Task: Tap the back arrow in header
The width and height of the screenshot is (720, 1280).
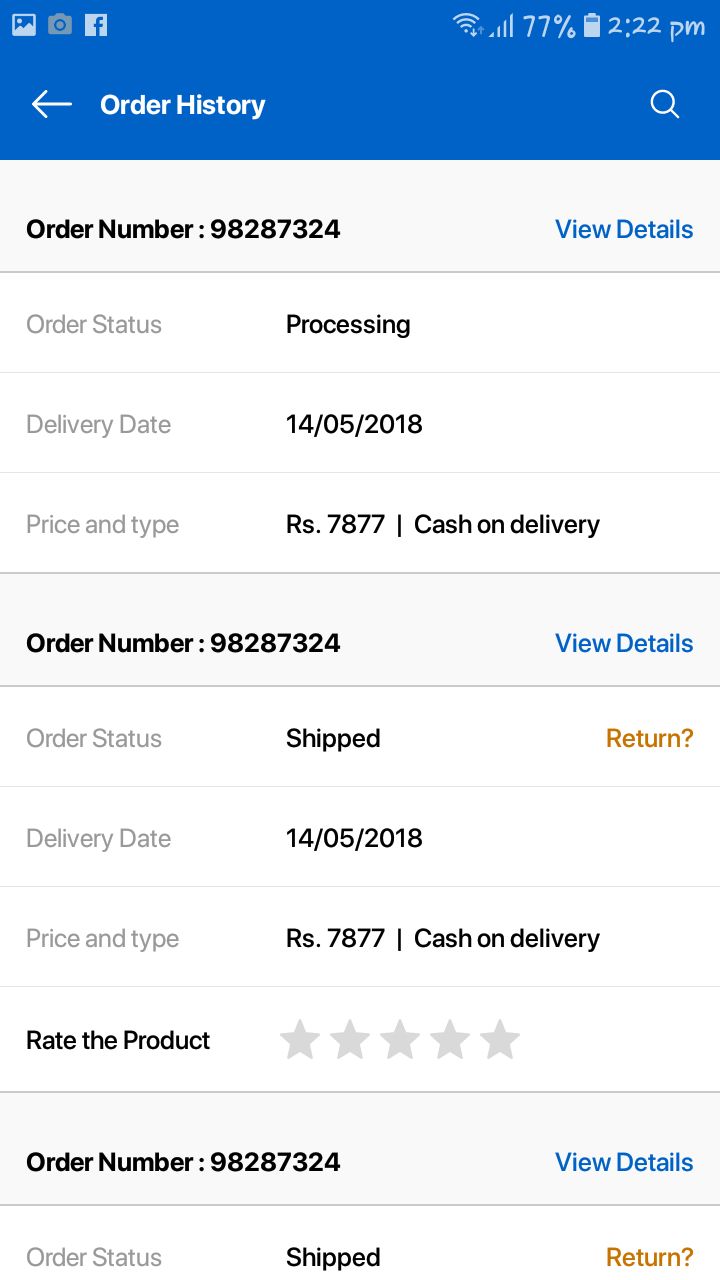Action: (51, 104)
